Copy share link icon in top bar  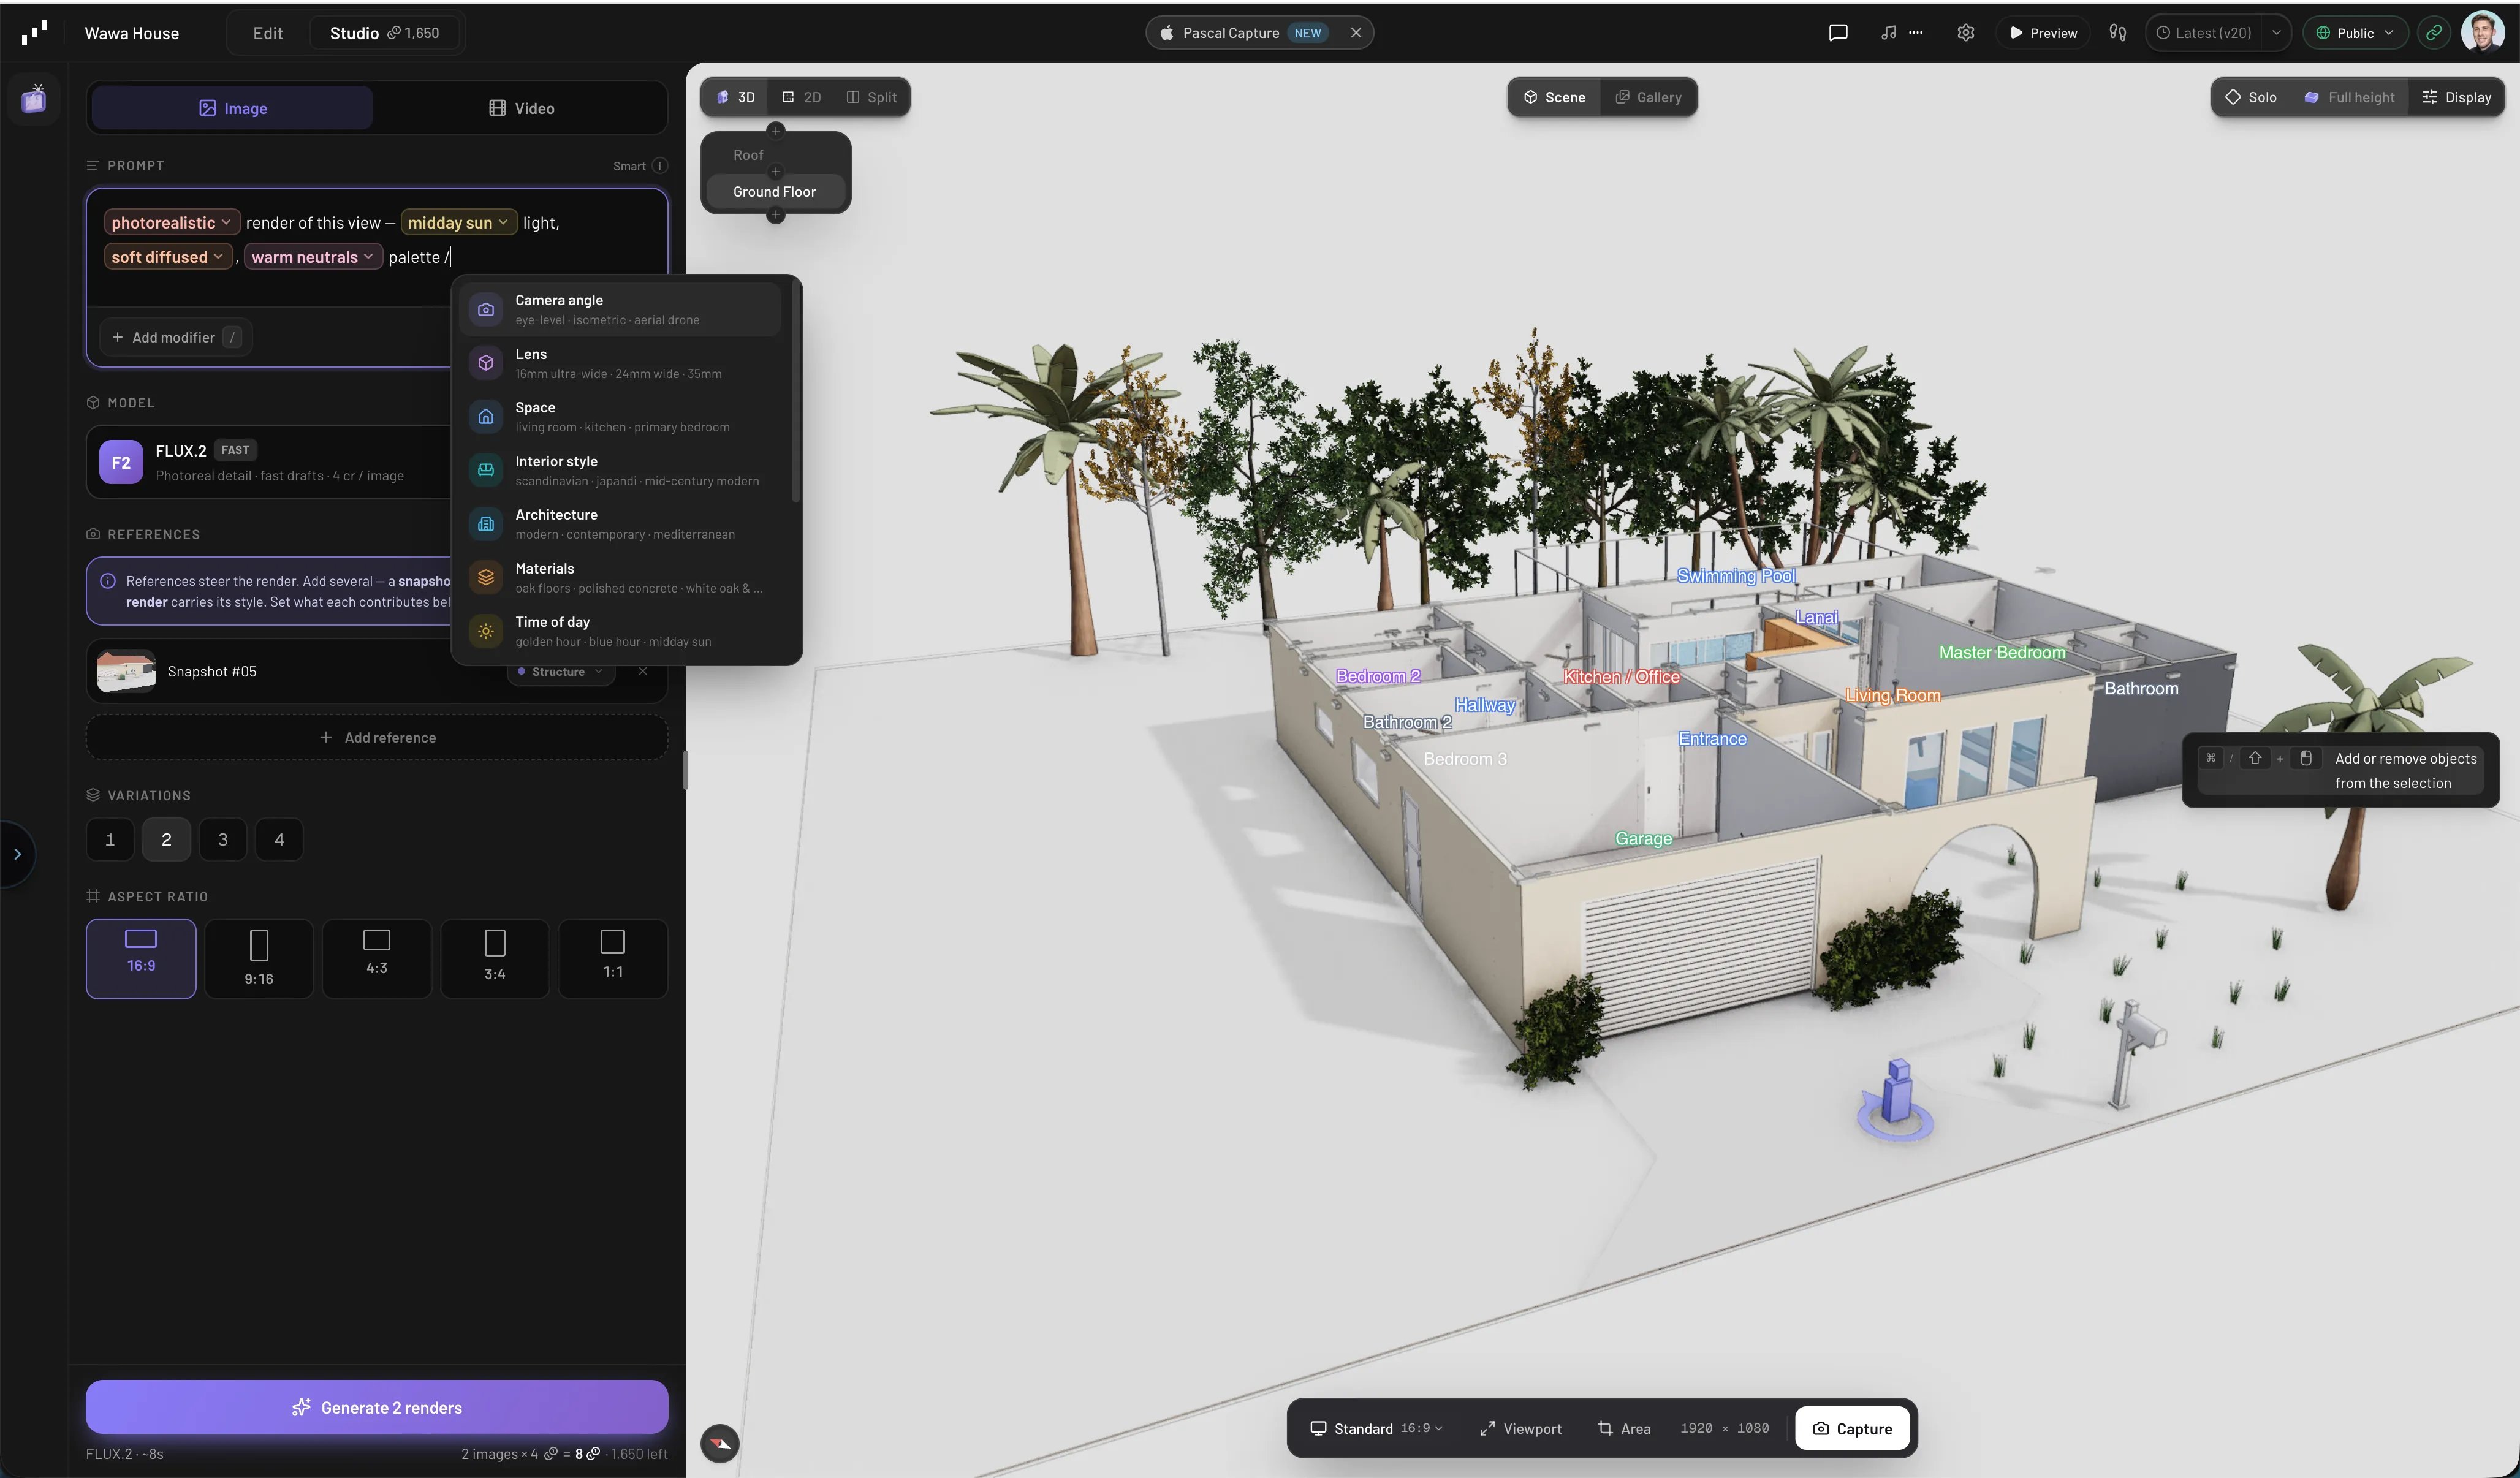[x=2434, y=33]
